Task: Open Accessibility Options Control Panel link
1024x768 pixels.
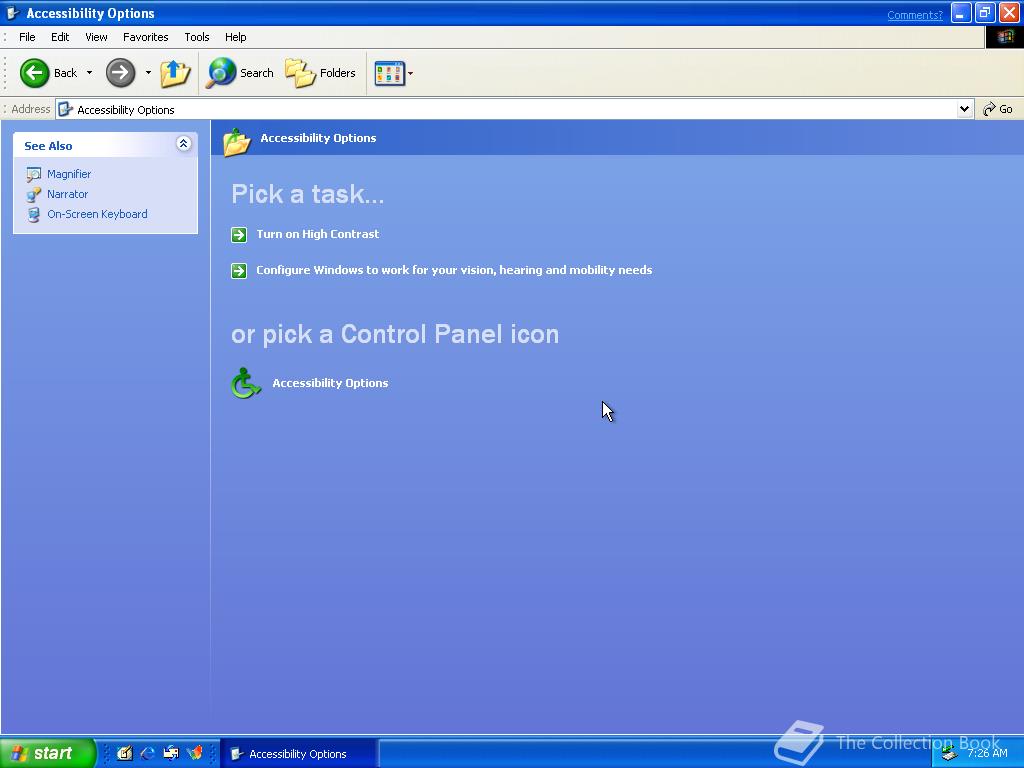Action: click(x=330, y=383)
